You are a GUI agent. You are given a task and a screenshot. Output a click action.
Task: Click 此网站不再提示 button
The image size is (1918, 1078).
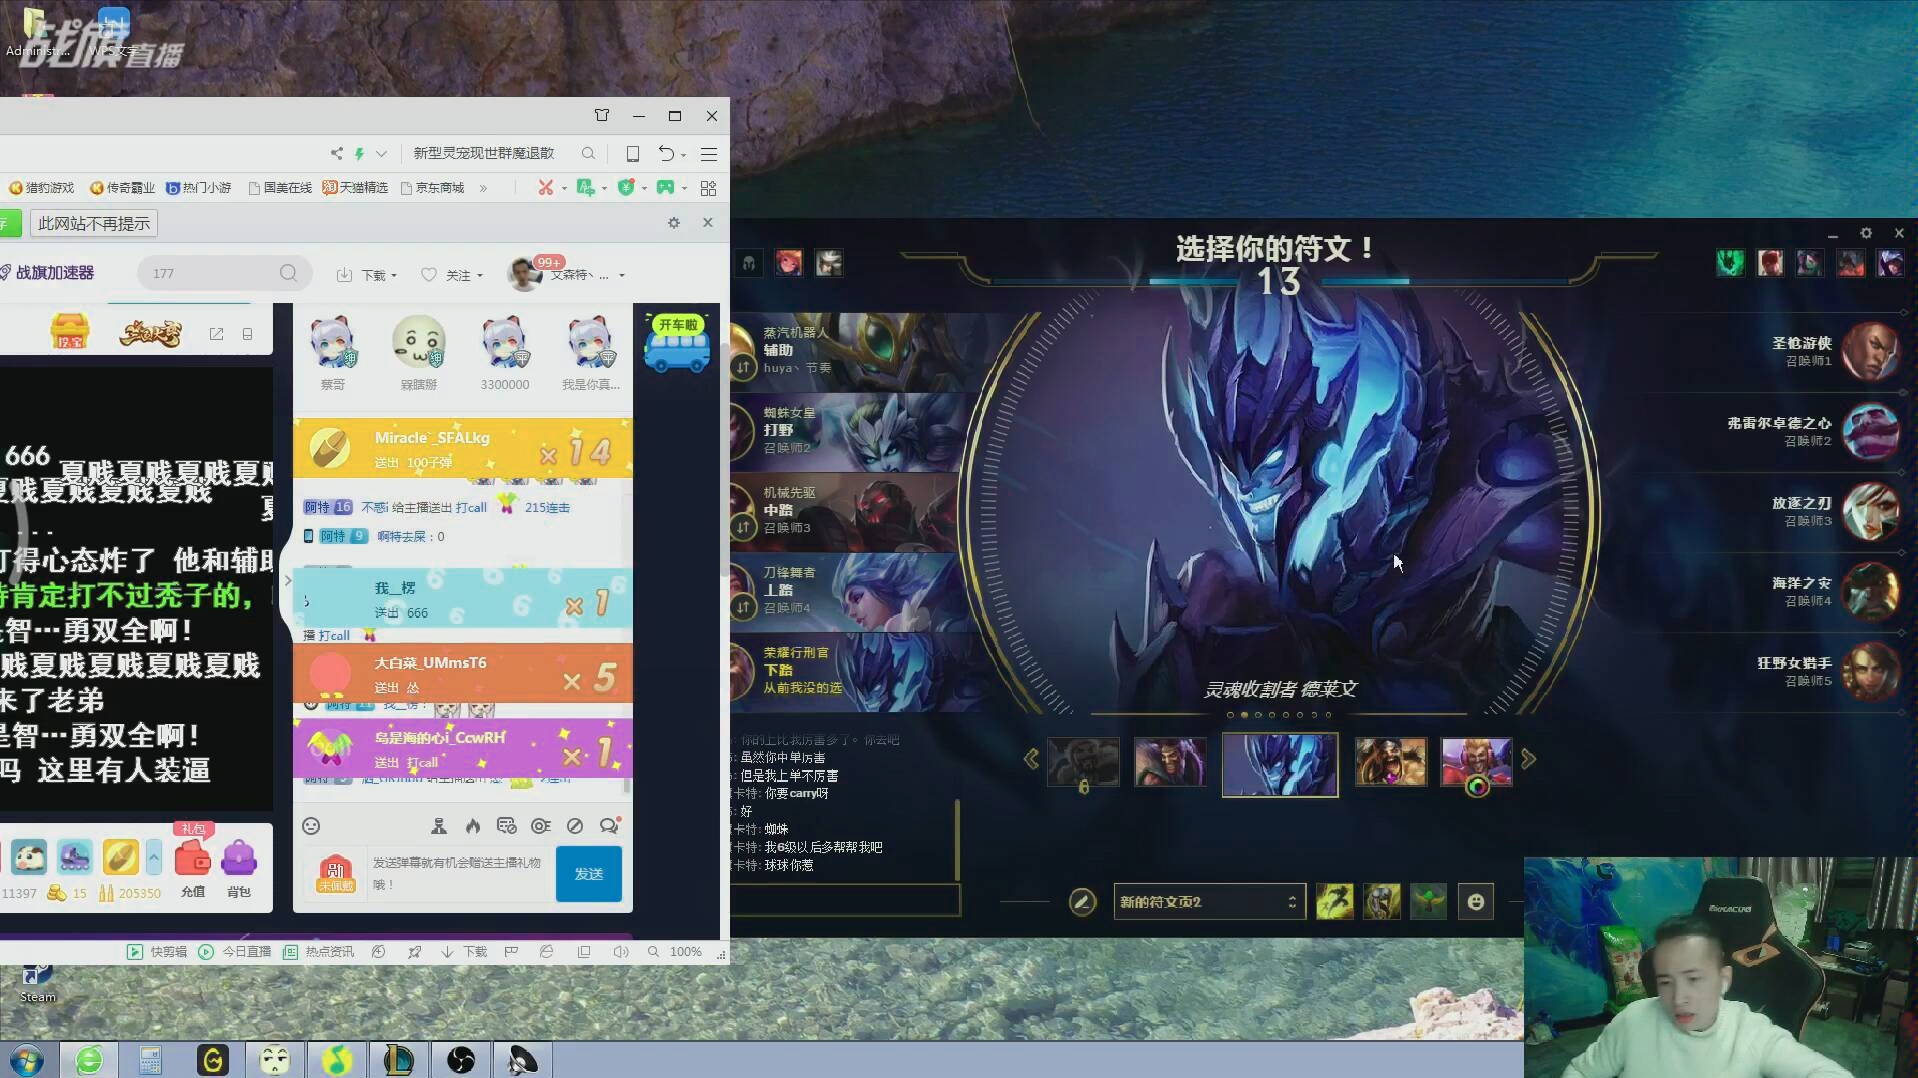[x=94, y=223]
